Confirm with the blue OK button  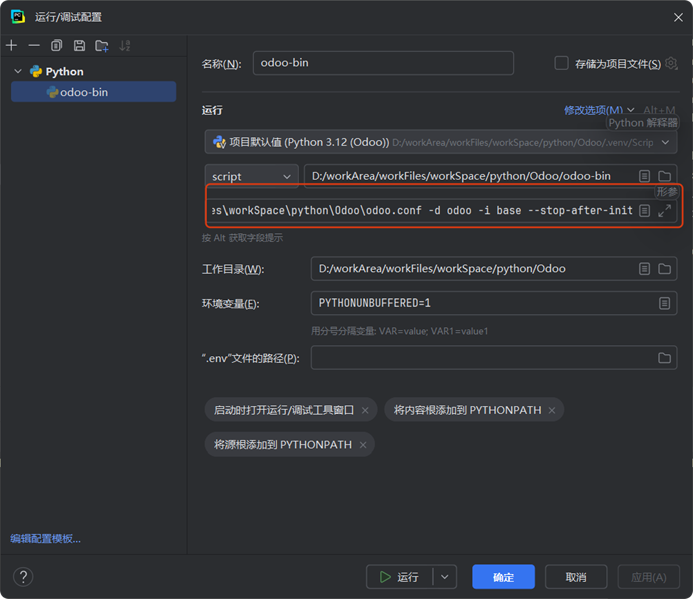pos(503,577)
